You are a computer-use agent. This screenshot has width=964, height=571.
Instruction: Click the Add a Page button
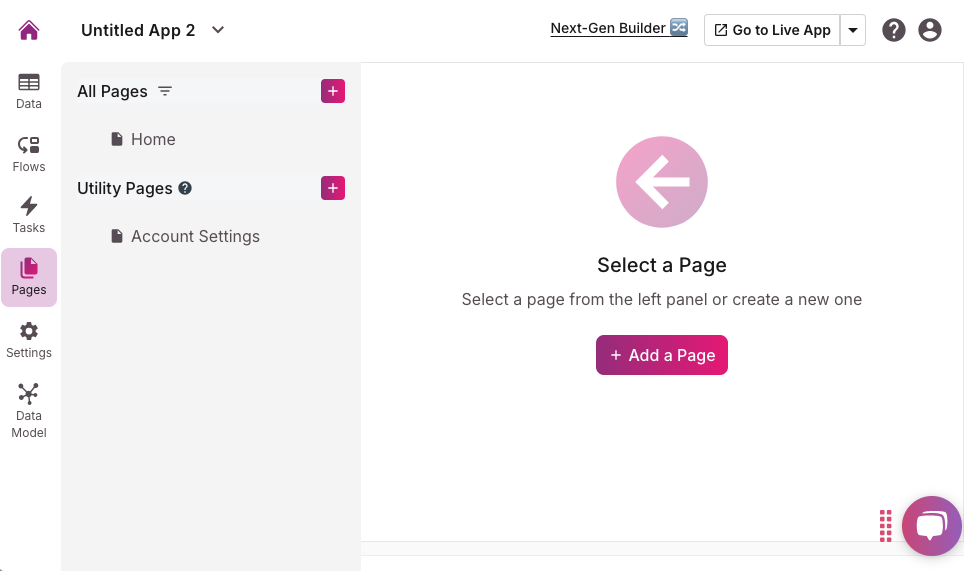(x=662, y=355)
